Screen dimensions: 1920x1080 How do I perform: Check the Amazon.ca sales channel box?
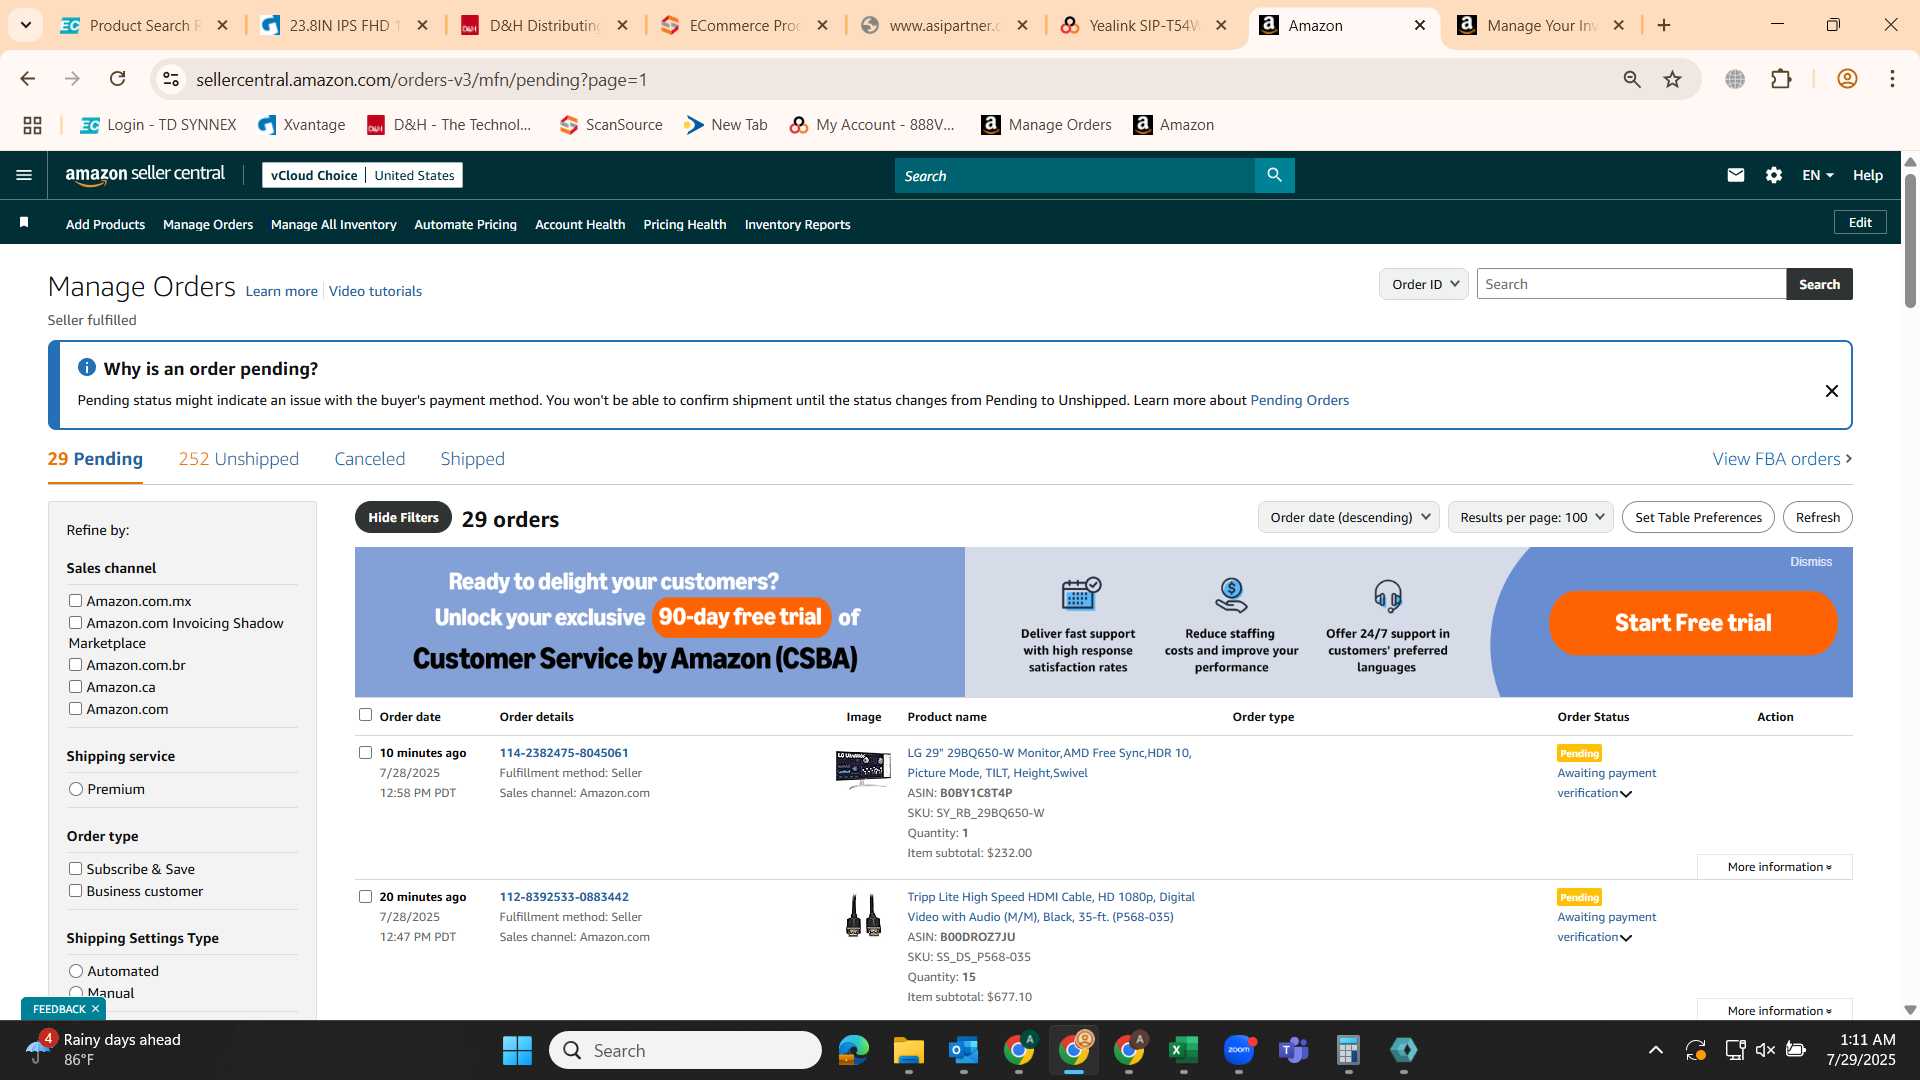[x=75, y=686]
